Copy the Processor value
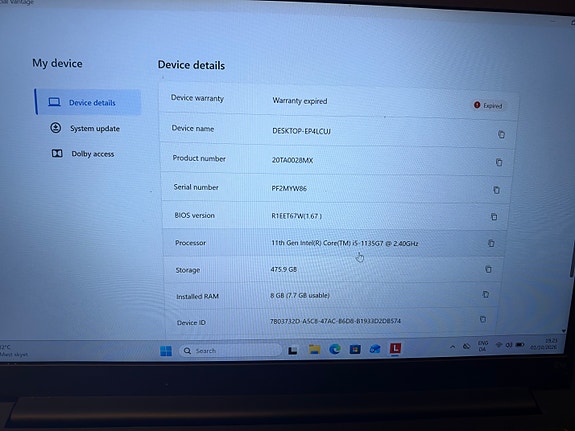This screenshot has height=431, width=575. tap(491, 243)
